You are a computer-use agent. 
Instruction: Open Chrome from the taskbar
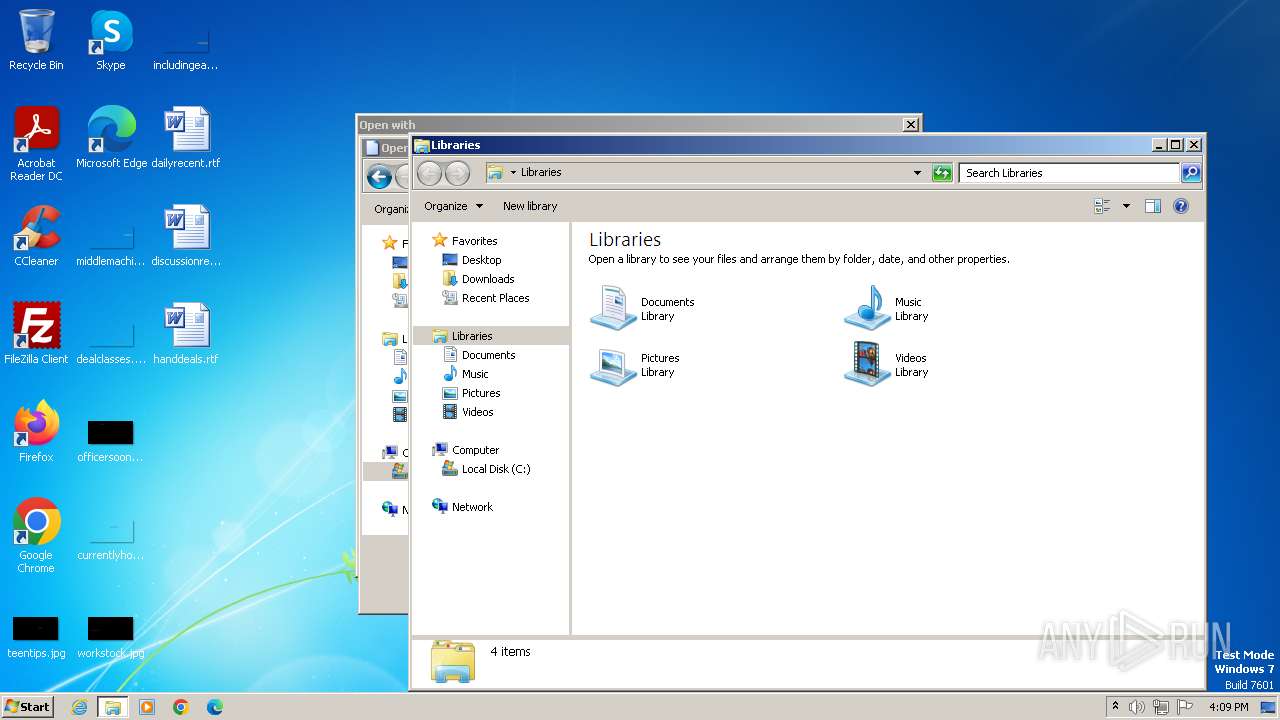point(181,707)
